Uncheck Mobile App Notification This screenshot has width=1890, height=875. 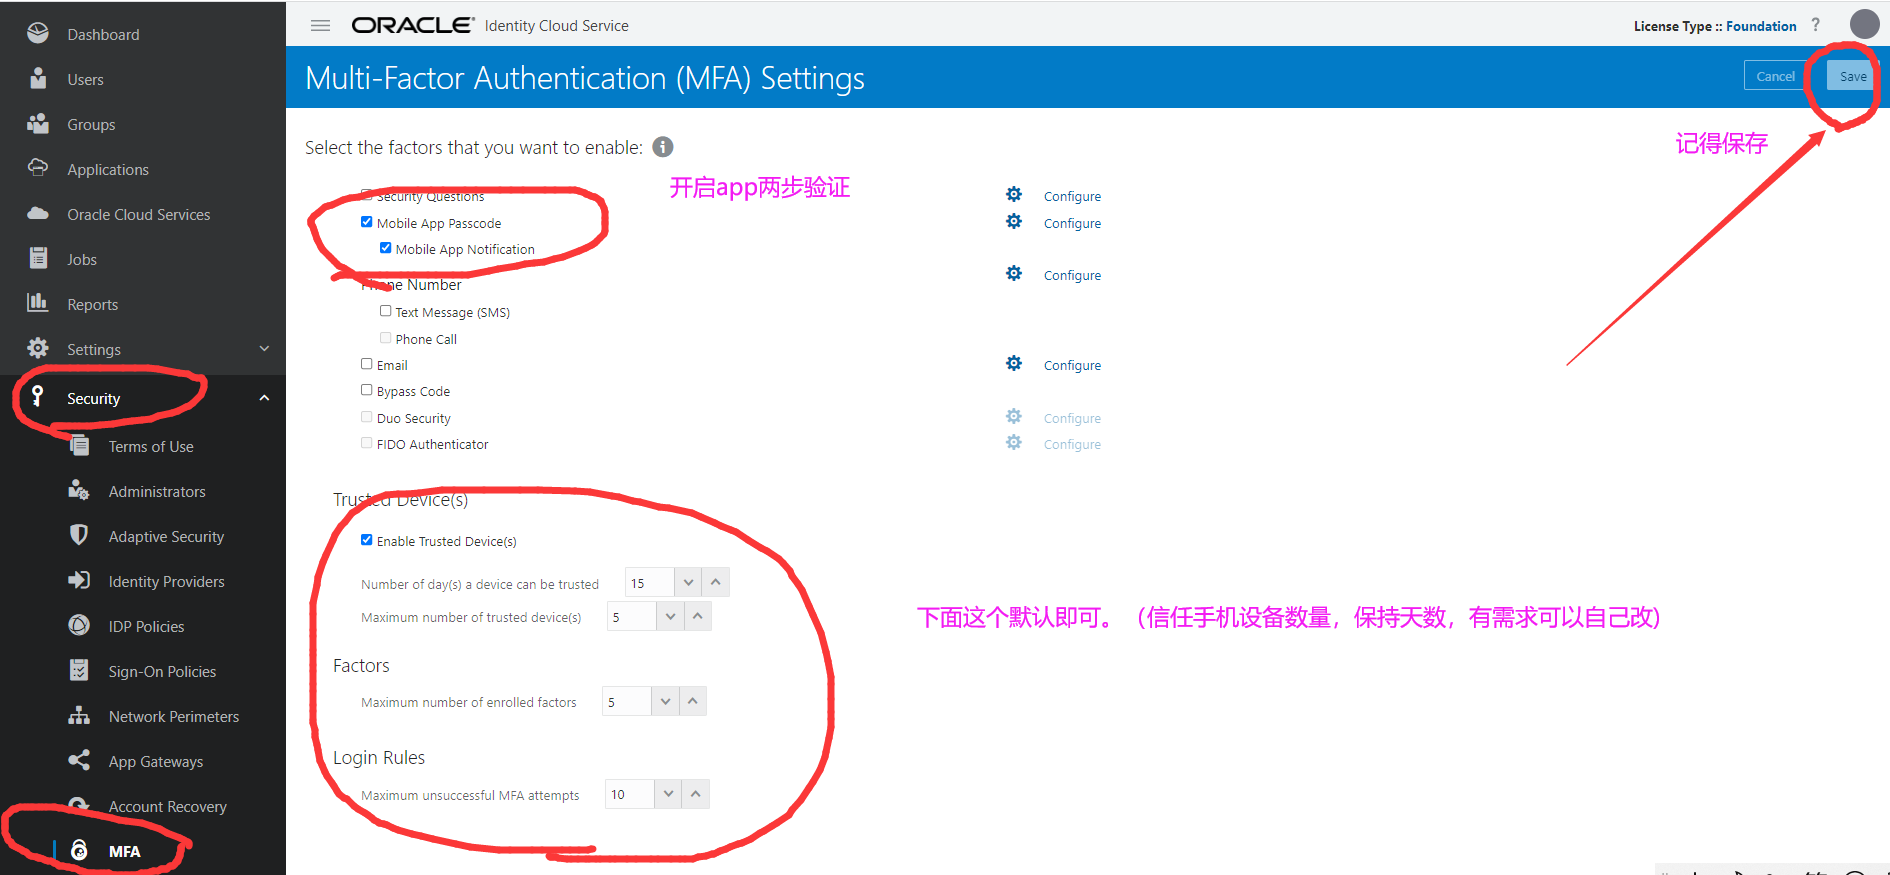point(385,248)
